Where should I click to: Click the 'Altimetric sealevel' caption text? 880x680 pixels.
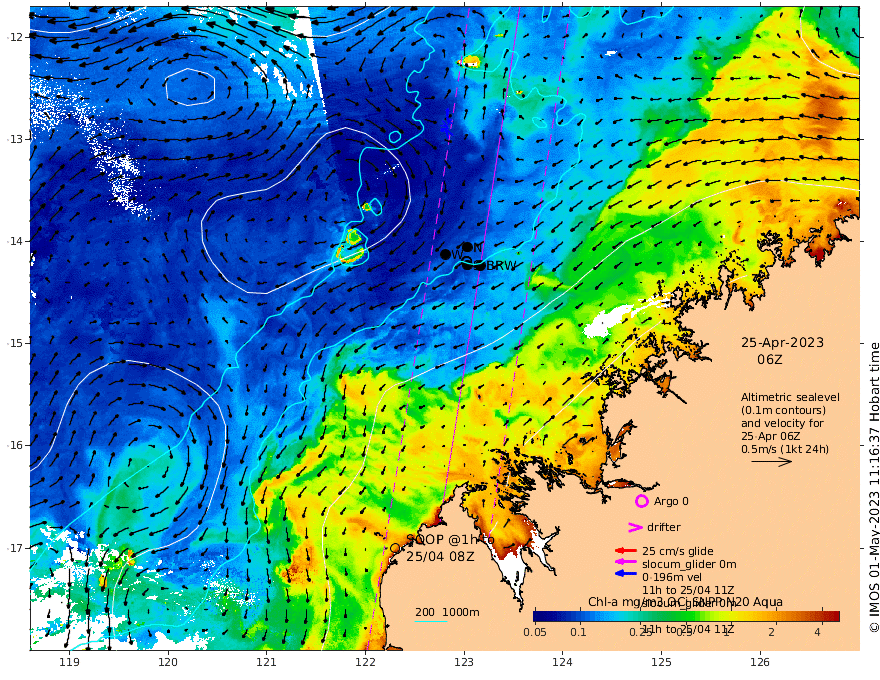tap(790, 397)
